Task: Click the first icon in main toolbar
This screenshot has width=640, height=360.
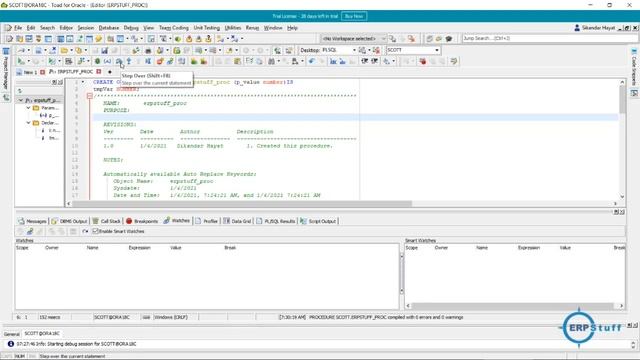Action: tap(9, 39)
